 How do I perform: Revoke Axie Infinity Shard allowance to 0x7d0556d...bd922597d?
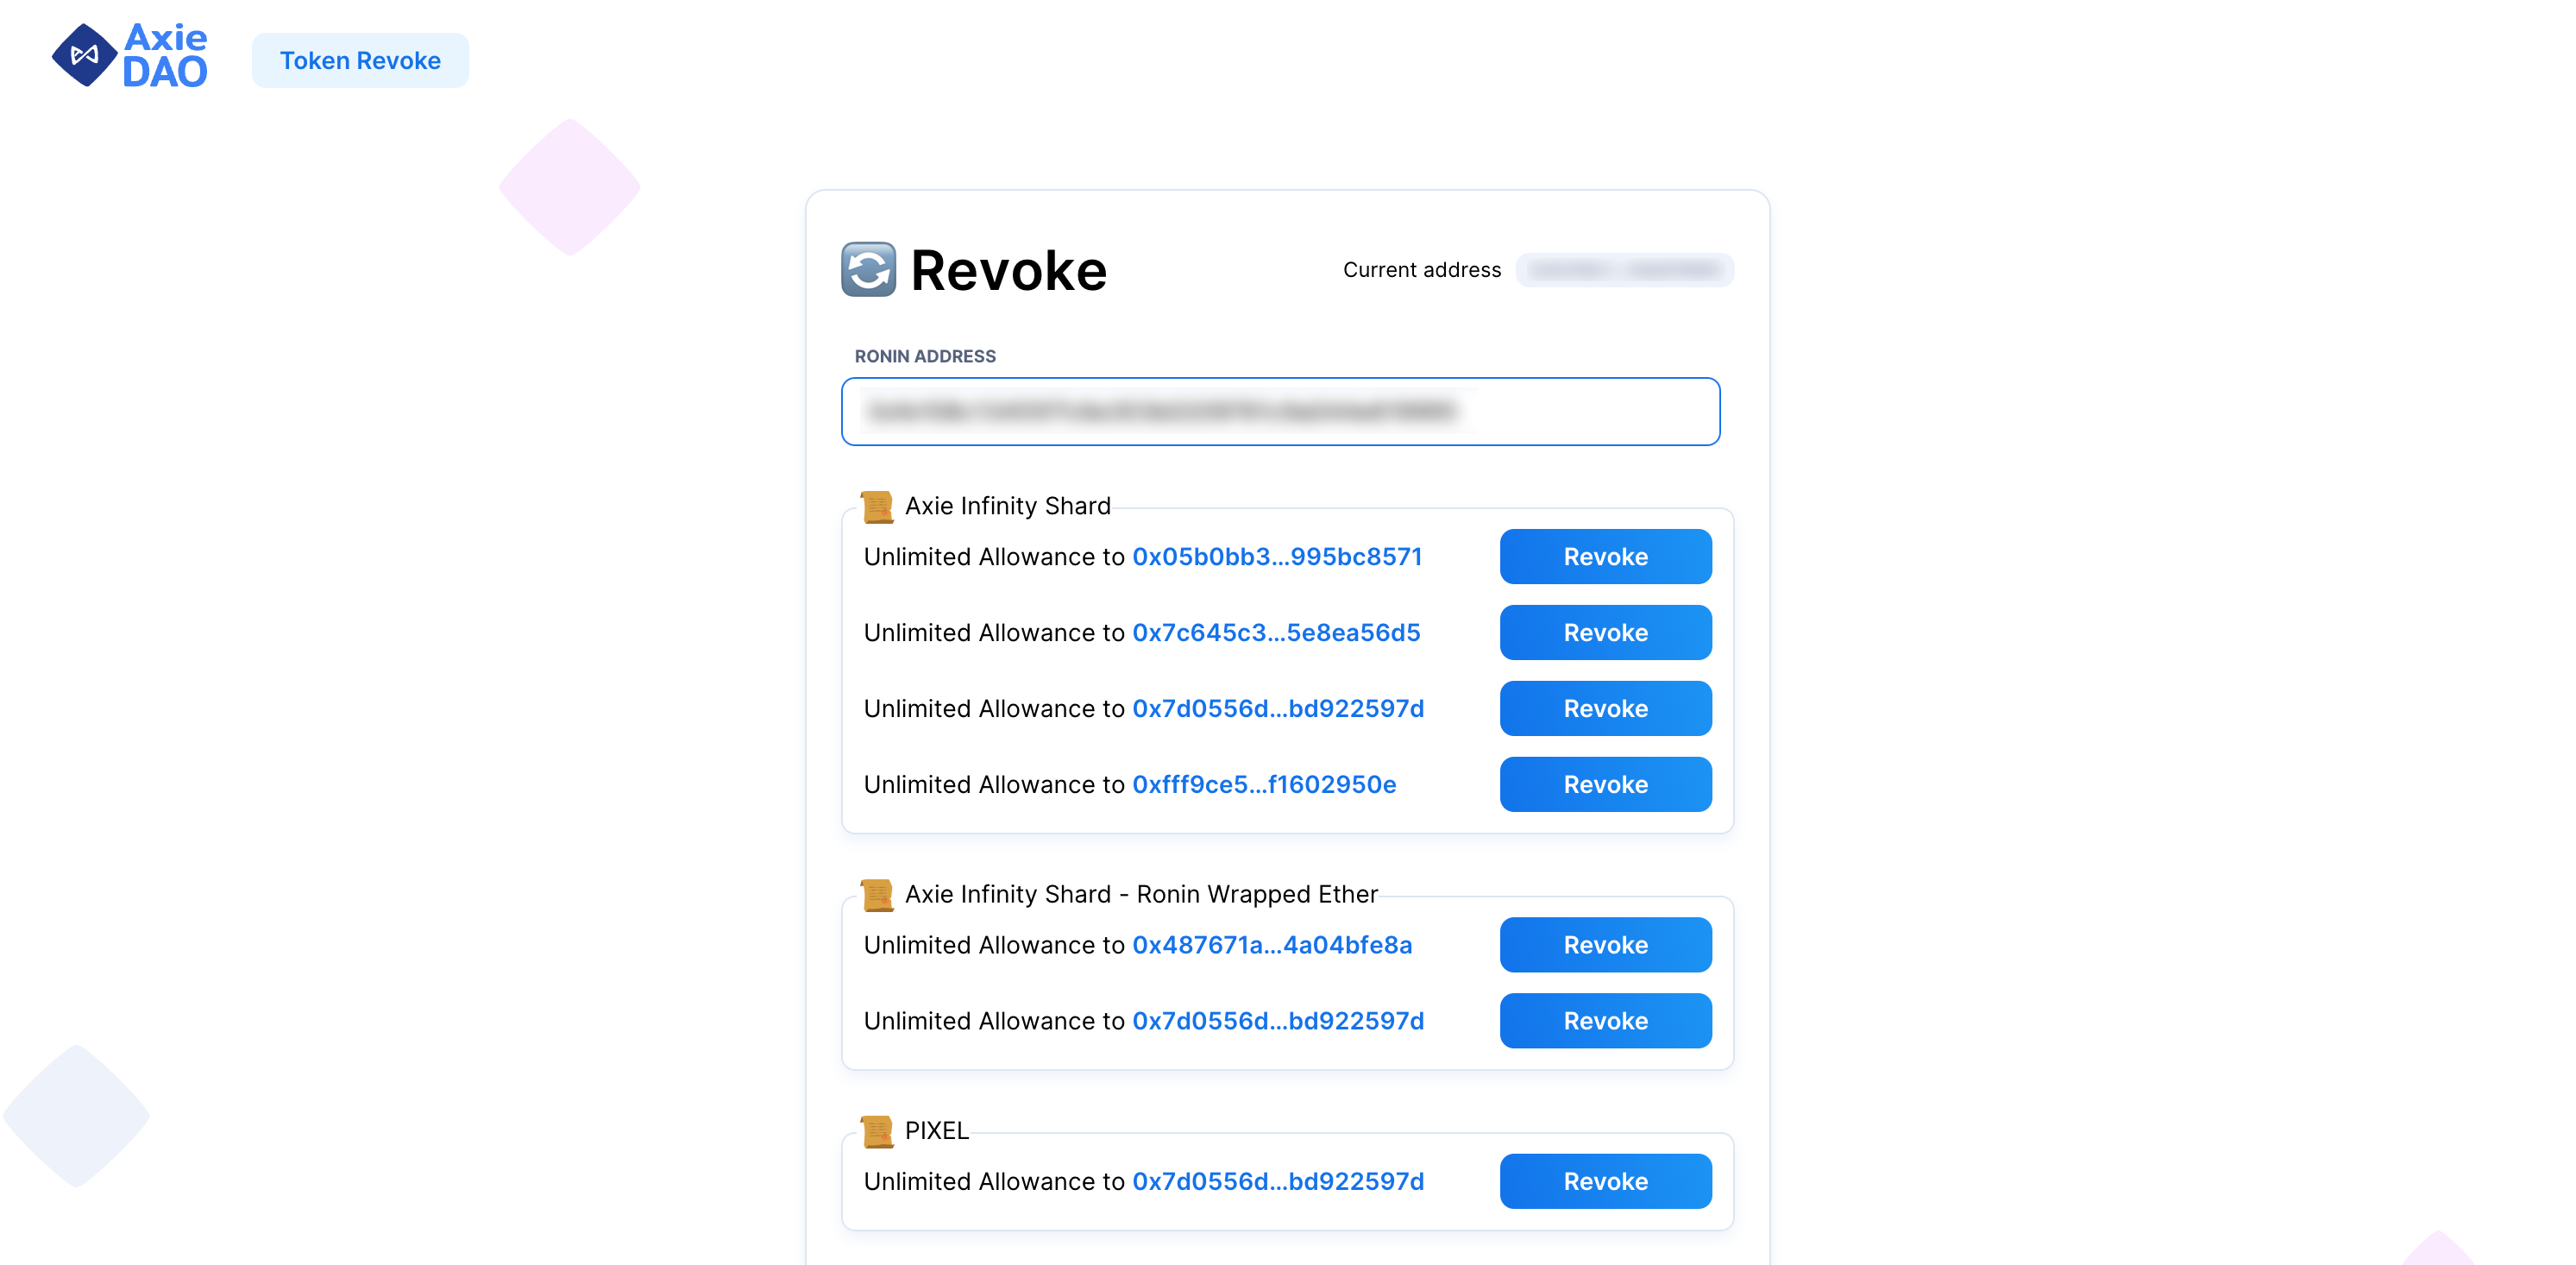(x=1605, y=708)
